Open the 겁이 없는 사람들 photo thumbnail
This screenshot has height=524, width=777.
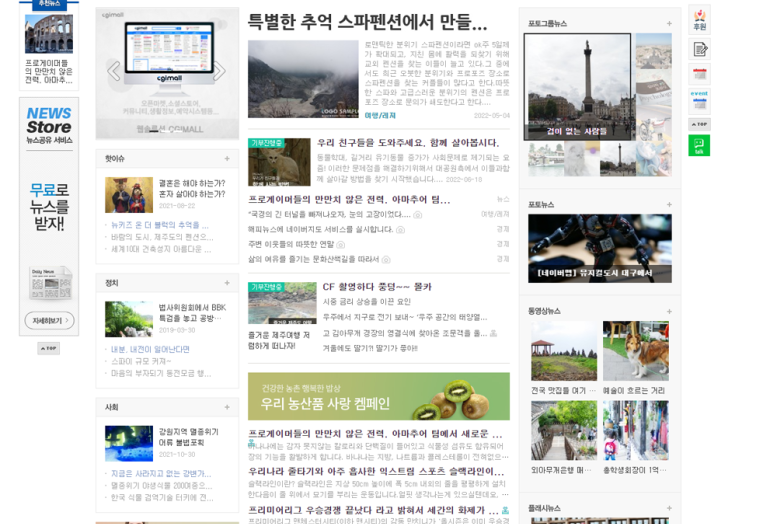click(x=577, y=87)
